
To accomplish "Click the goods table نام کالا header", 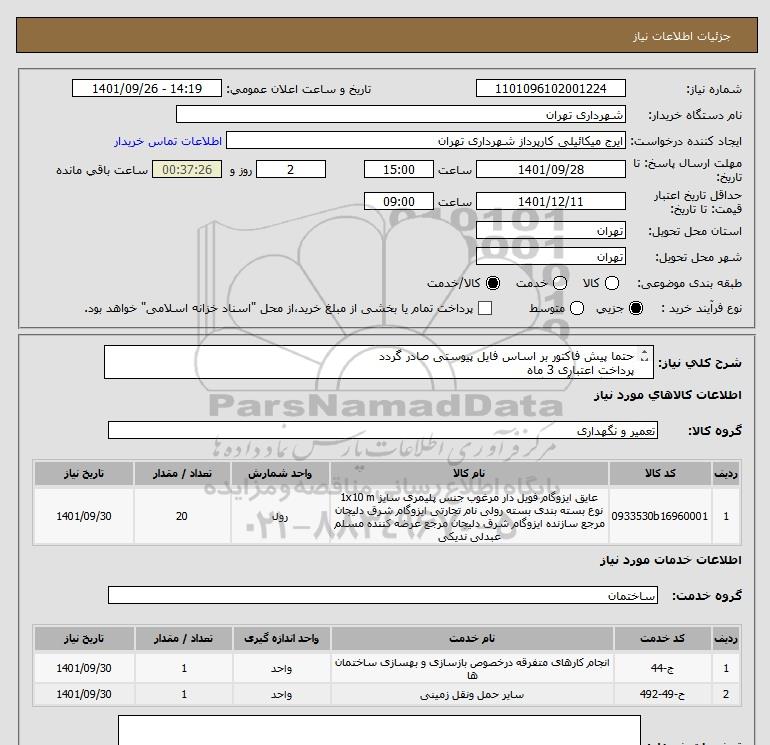I will [x=469, y=473].
